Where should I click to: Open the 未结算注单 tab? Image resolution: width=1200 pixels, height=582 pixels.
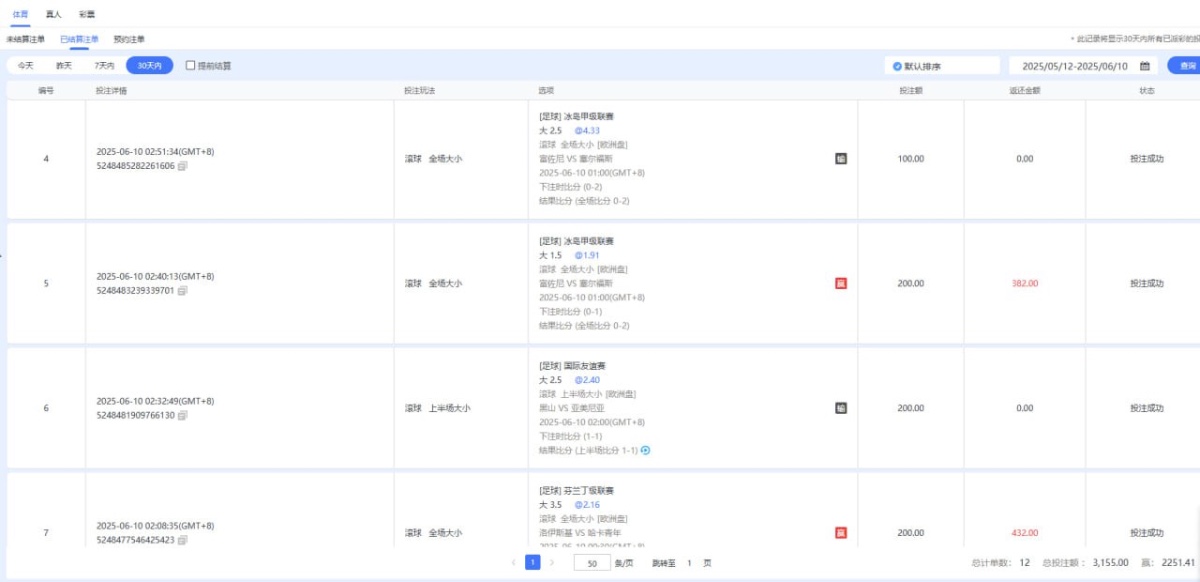point(26,39)
